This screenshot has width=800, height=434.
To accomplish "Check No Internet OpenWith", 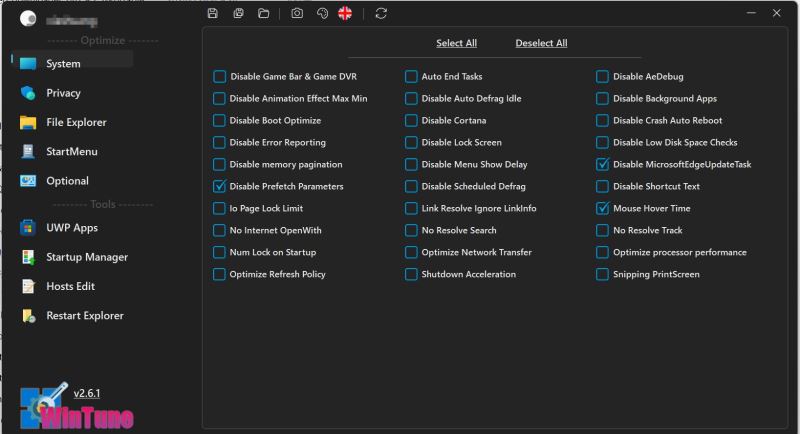I will [219, 230].
